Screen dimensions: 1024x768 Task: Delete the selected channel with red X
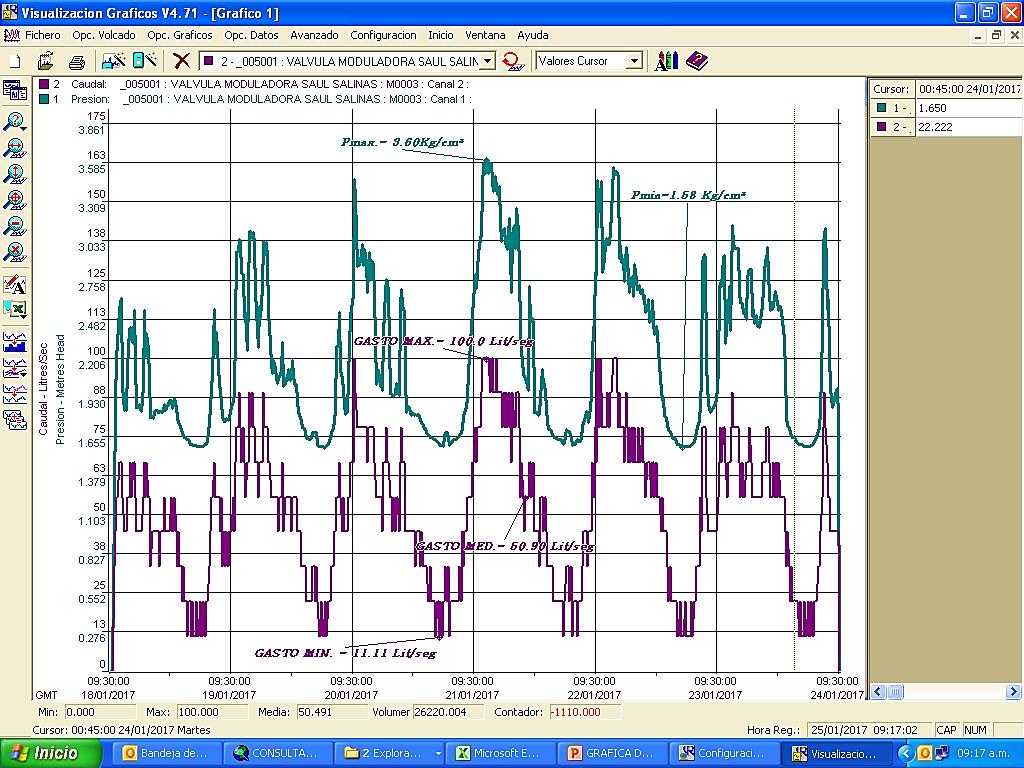click(x=182, y=61)
